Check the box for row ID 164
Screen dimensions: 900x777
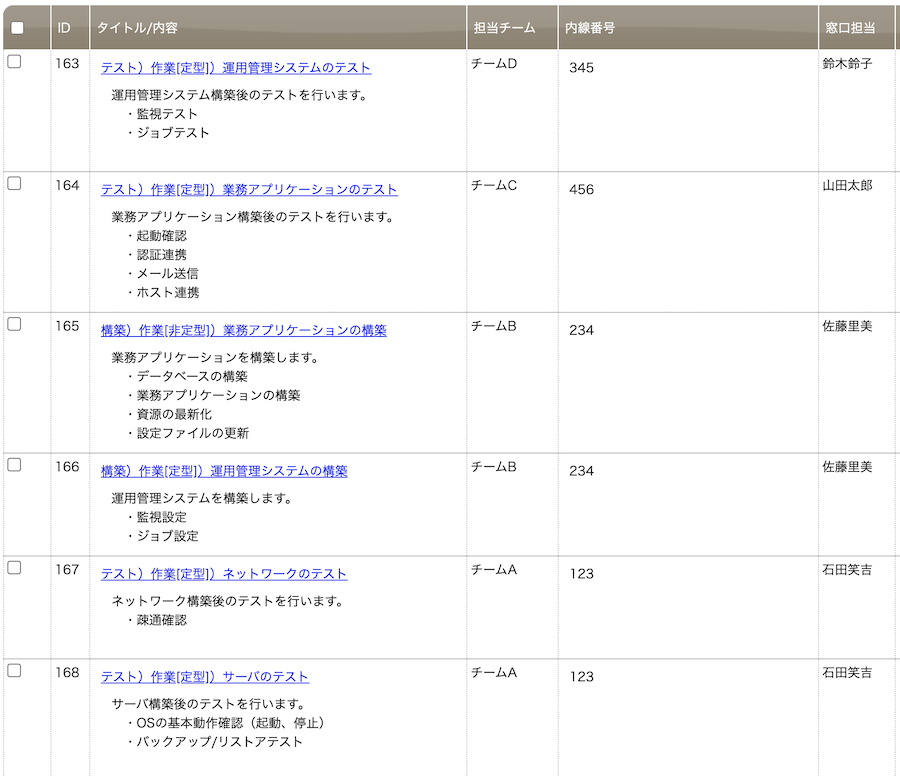14,183
